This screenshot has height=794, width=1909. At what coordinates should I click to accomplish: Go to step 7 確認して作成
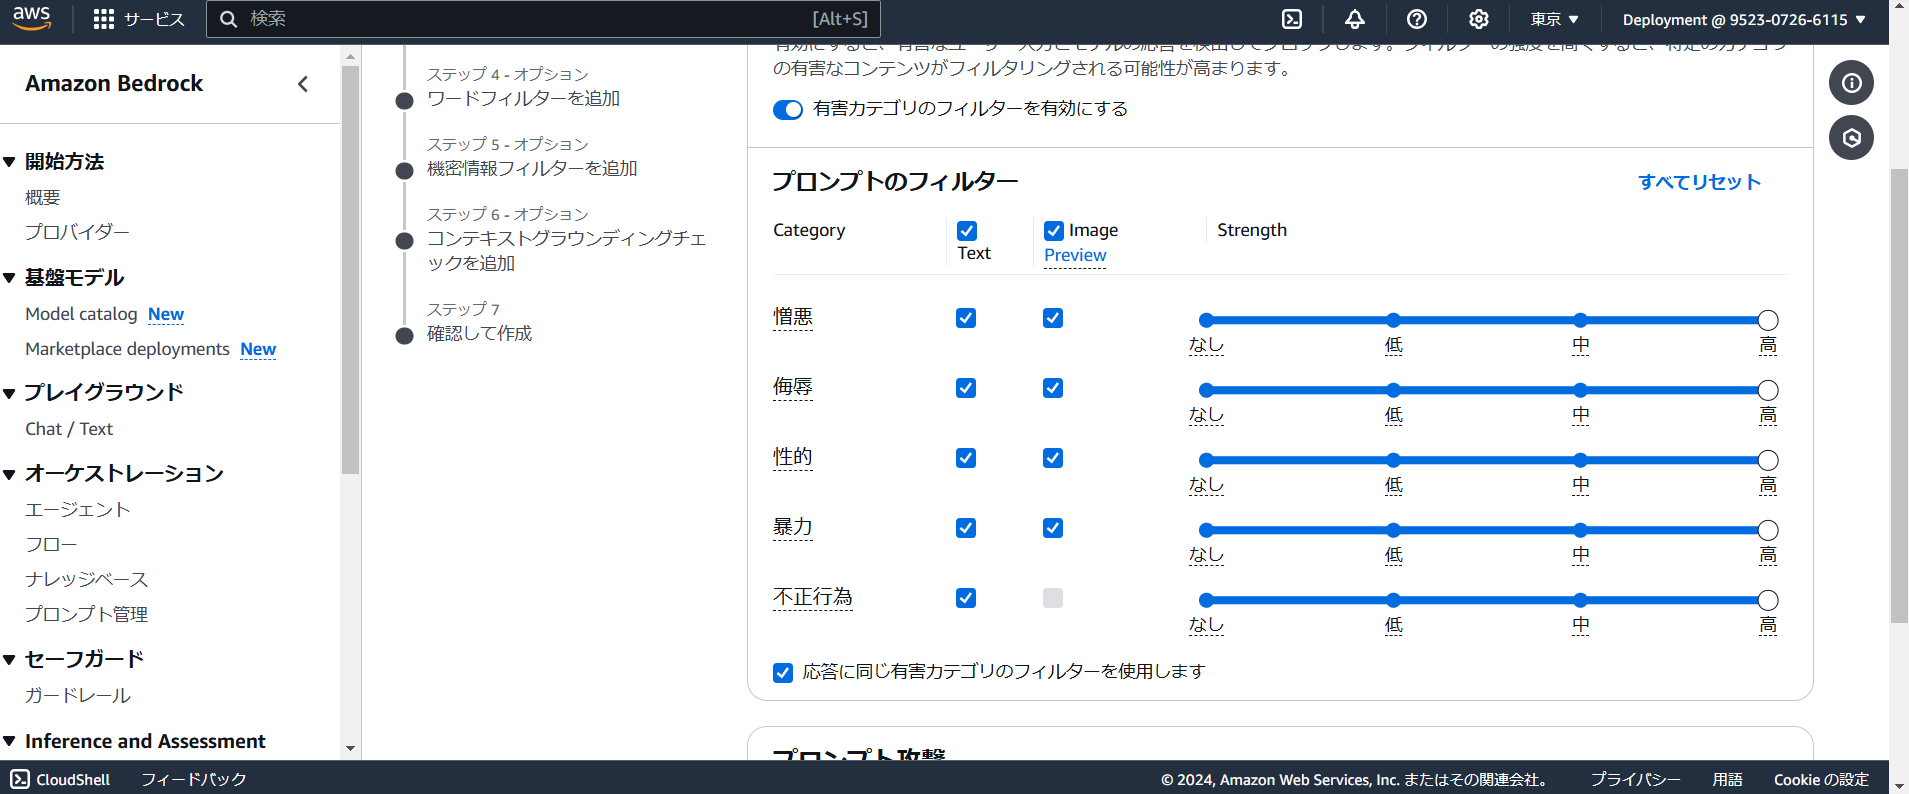479,334
